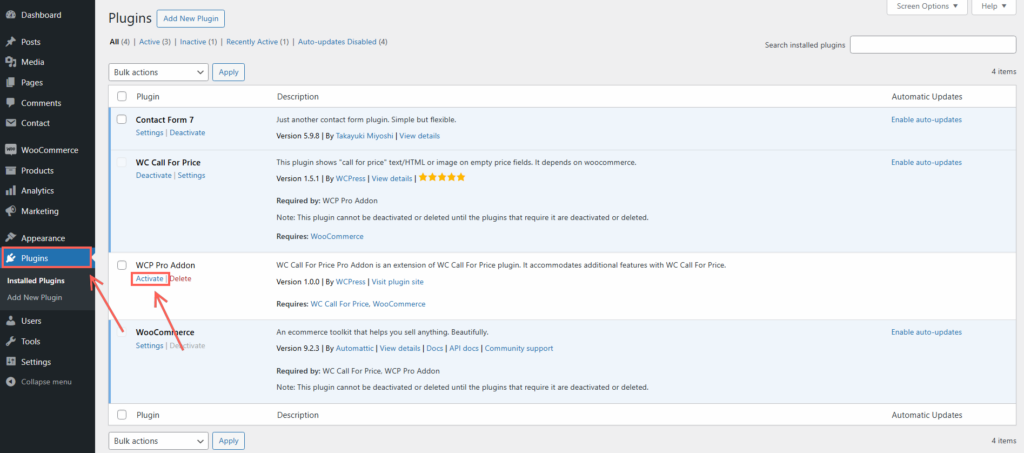Open WC Call For Price Settings link
The height and width of the screenshot is (453, 1024).
click(x=191, y=176)
